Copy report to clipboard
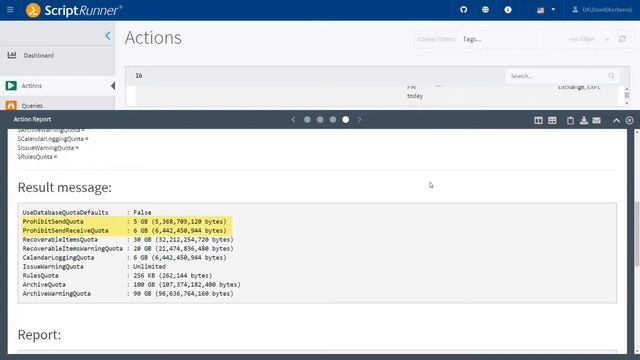The width and height of the screenshot is (640, 360). click(x=570, y=120)
